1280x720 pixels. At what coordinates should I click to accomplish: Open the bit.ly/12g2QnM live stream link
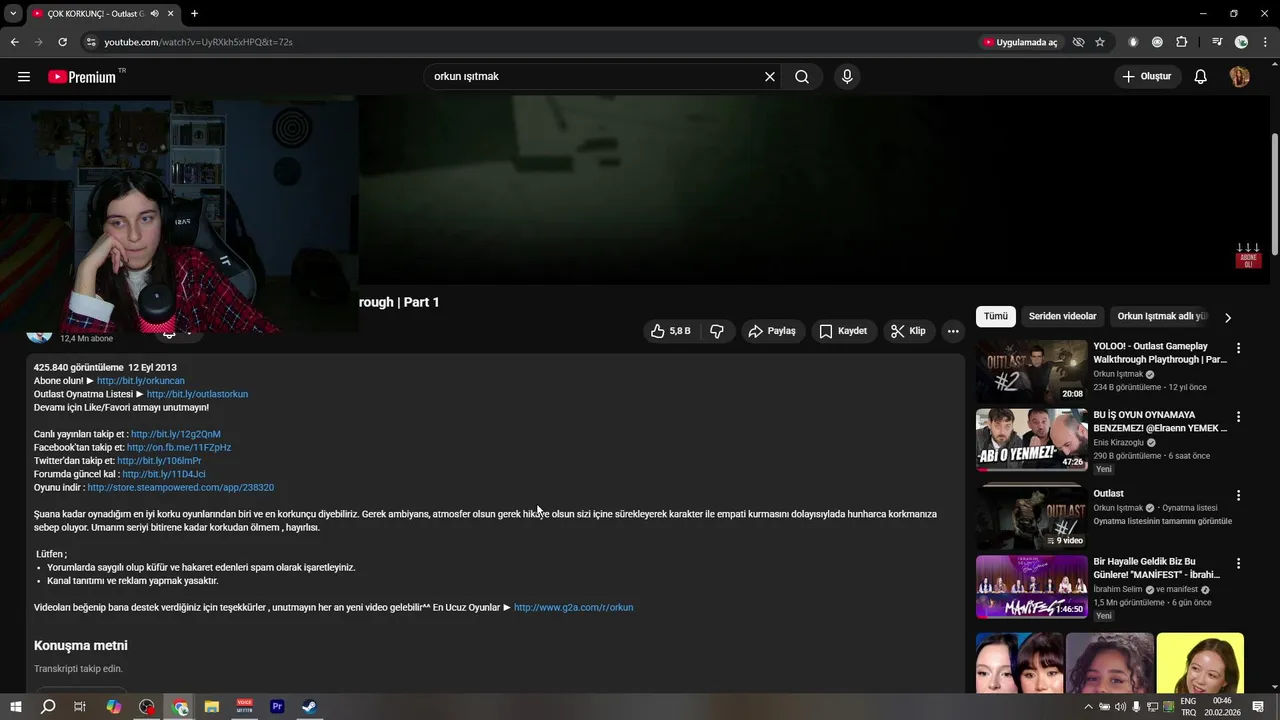pos(176,434)
